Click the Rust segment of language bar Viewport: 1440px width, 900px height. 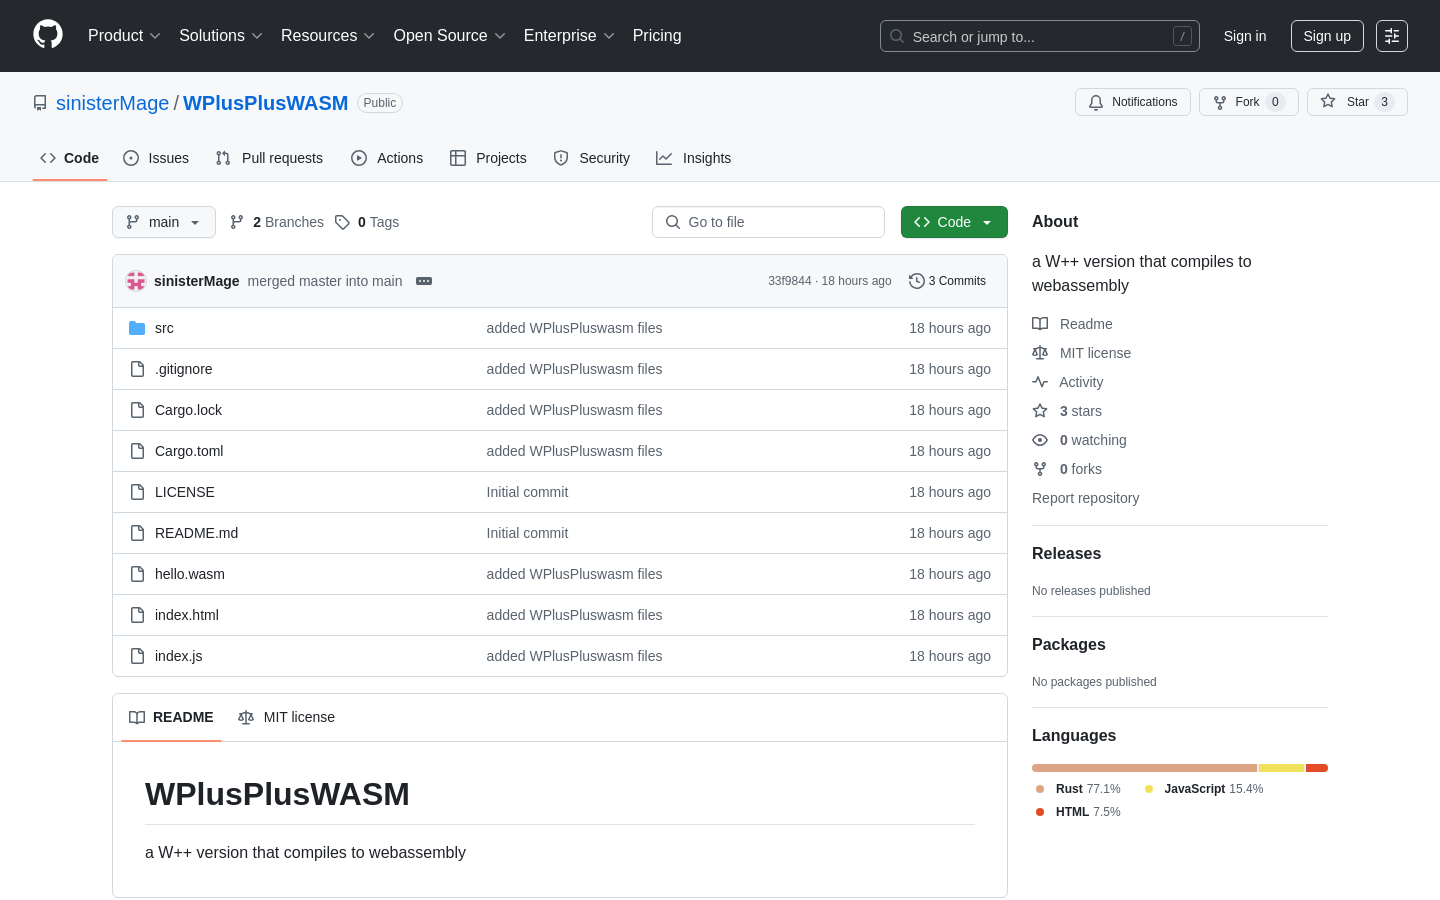tap(1144, 768)
